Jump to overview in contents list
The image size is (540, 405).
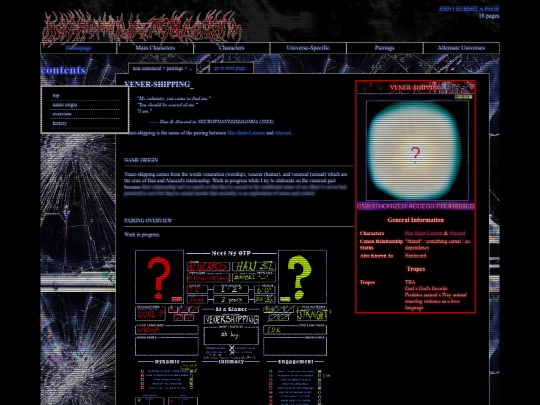(x=62, y=114)
